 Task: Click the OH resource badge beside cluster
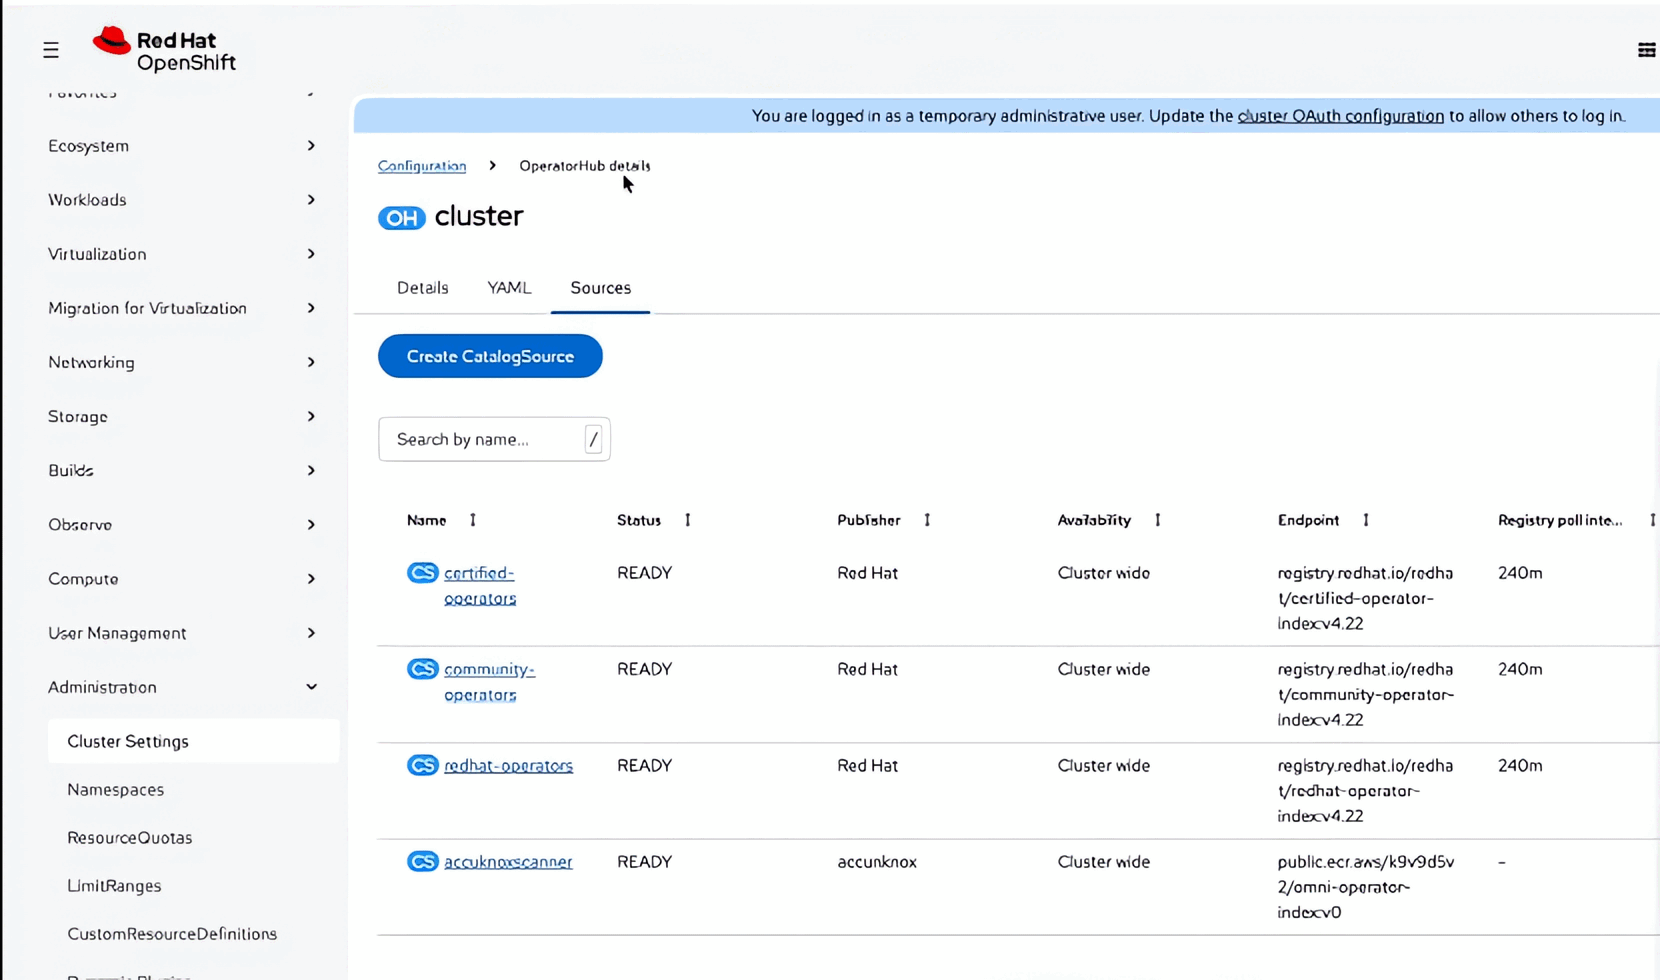pos(402,218)
